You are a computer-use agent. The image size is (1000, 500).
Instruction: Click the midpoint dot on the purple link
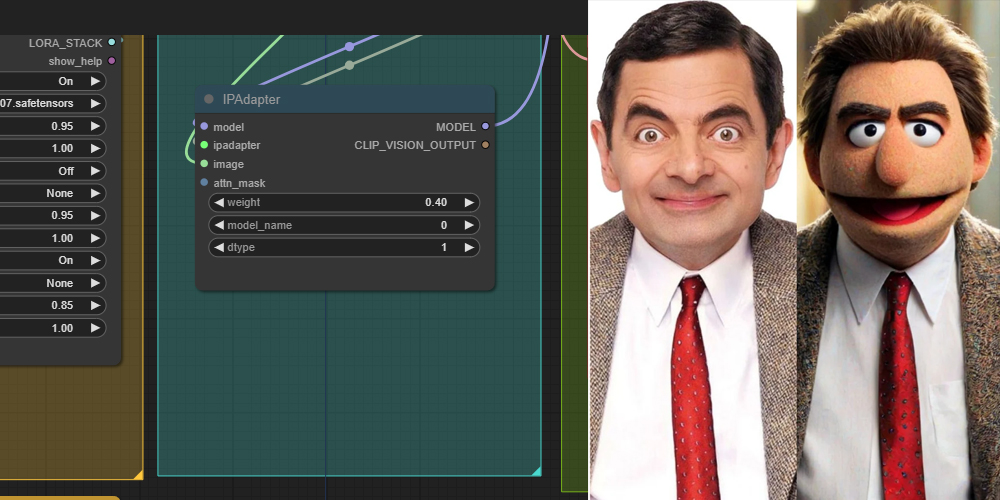[x=349, y=47]
